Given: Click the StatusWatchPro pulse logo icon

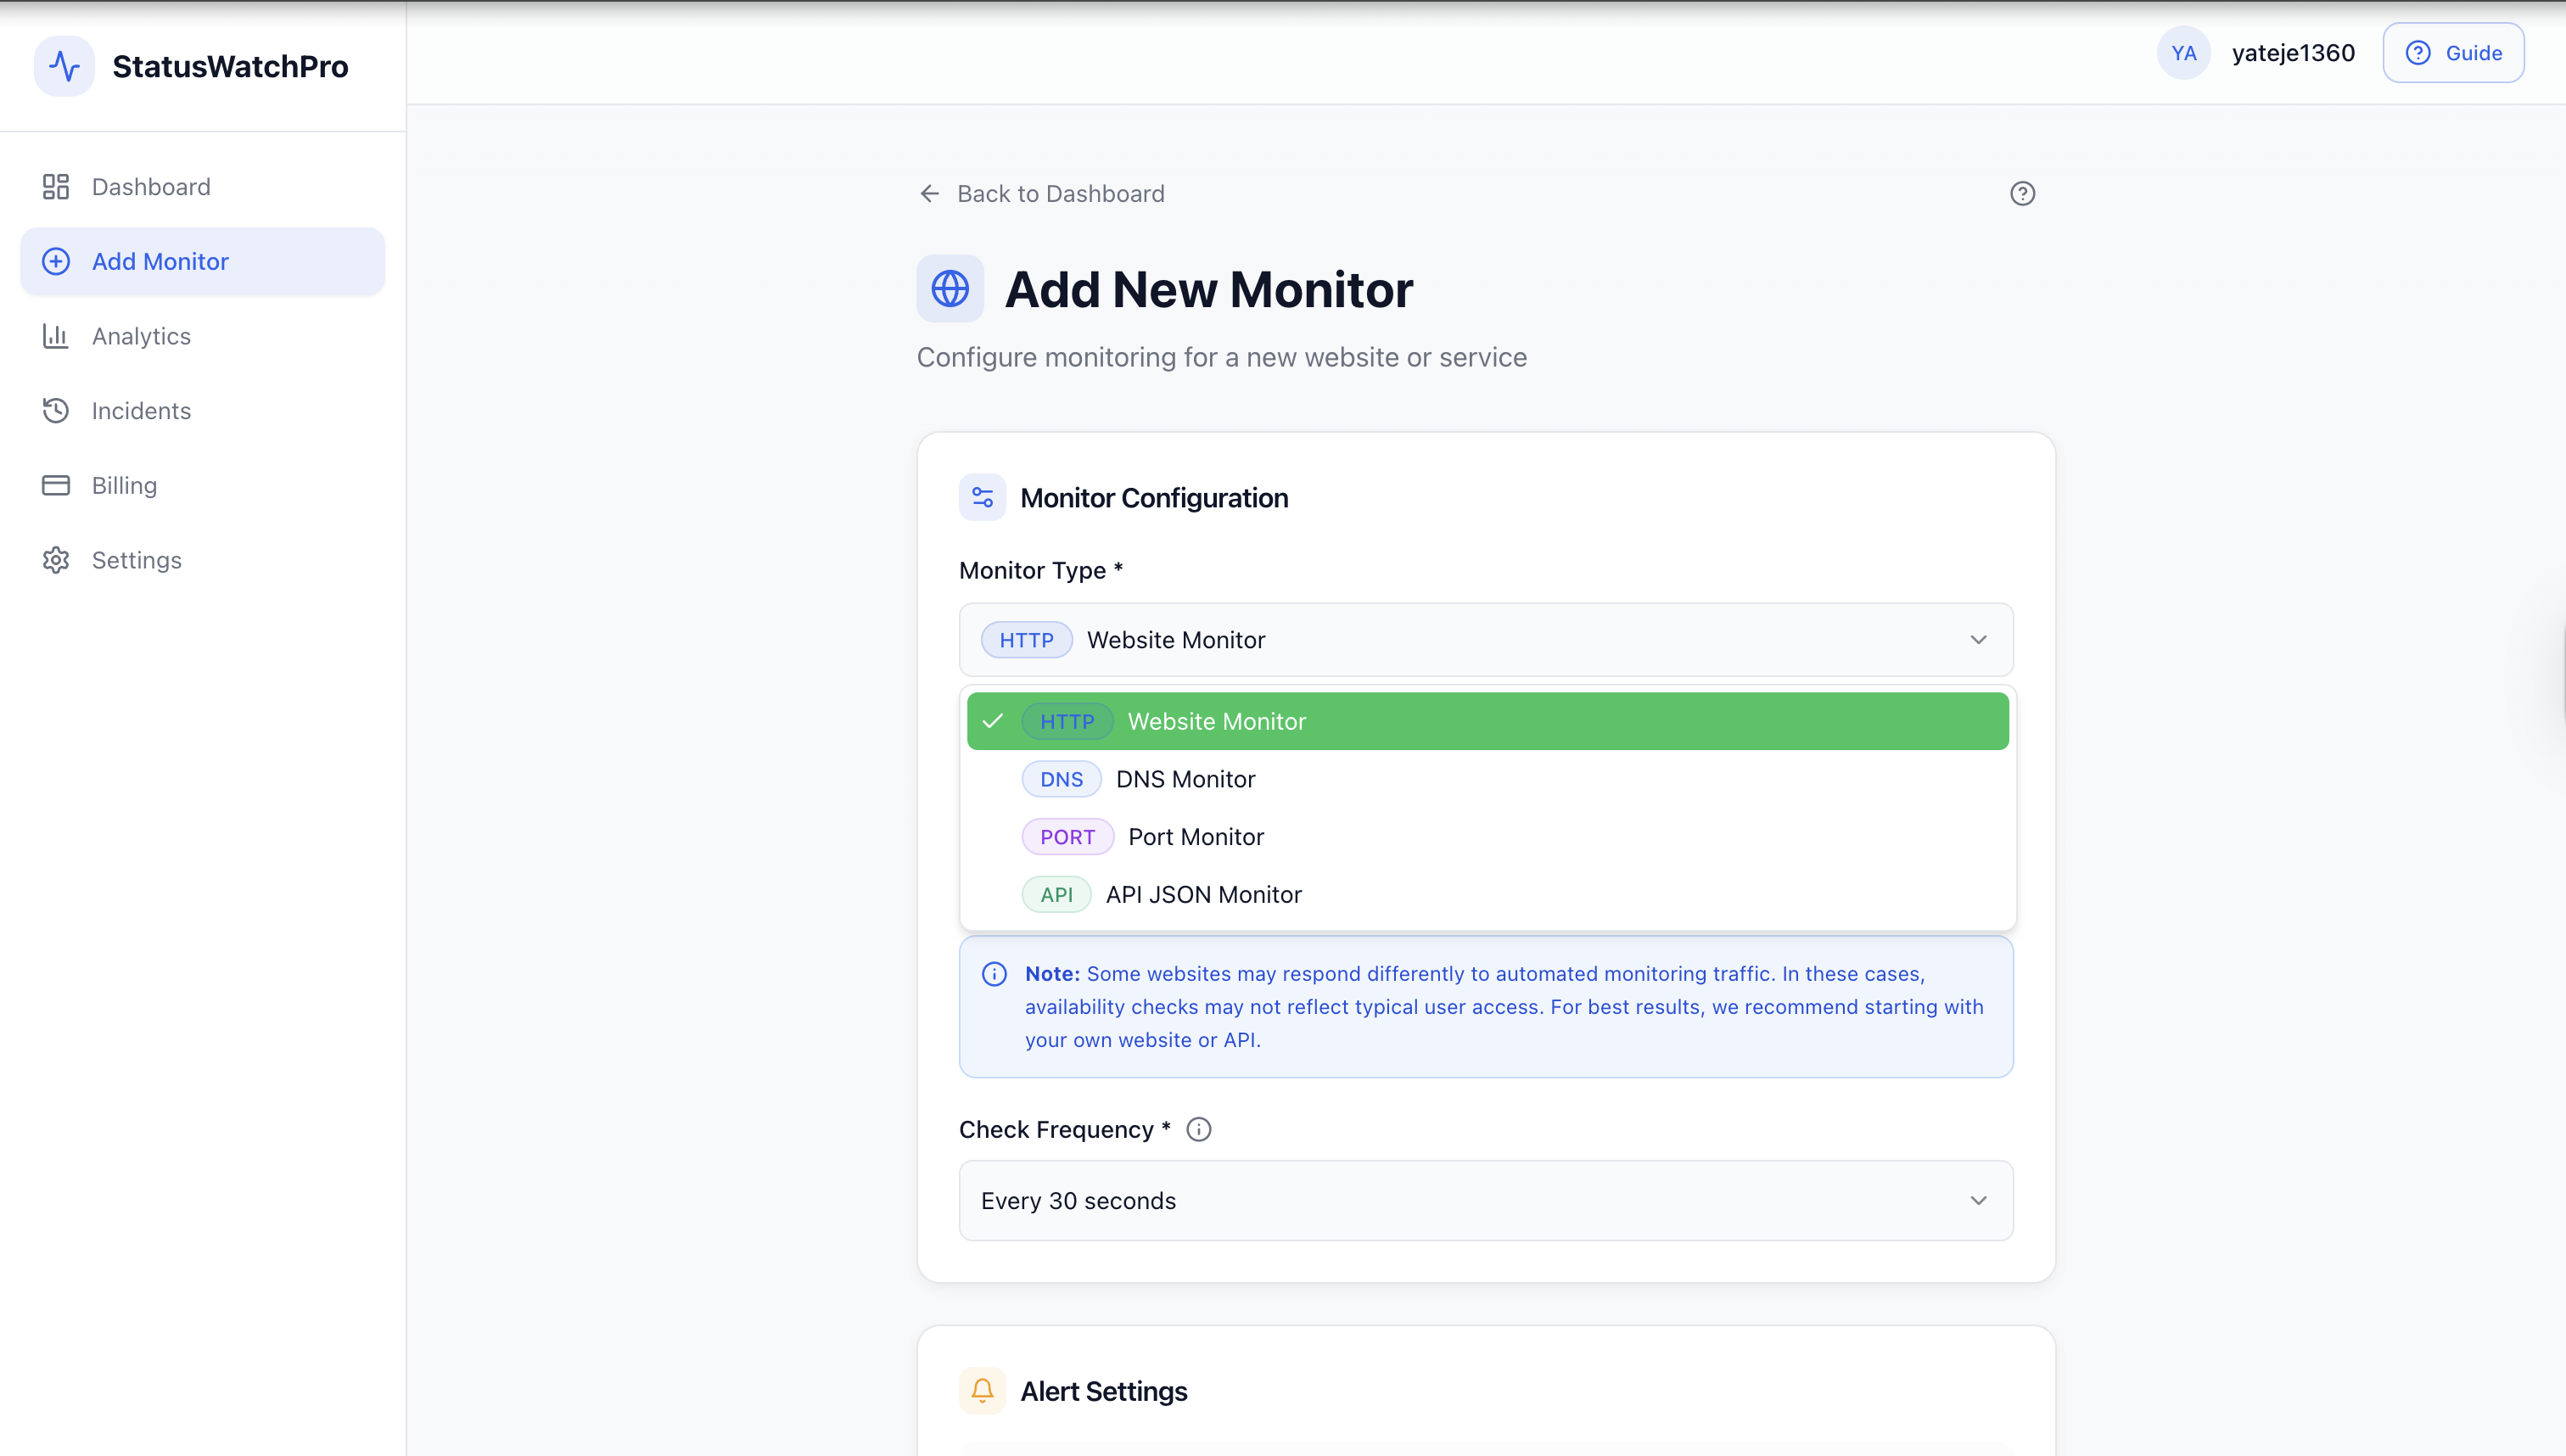Looking at the screenshot, I should (x=64, y=66).
